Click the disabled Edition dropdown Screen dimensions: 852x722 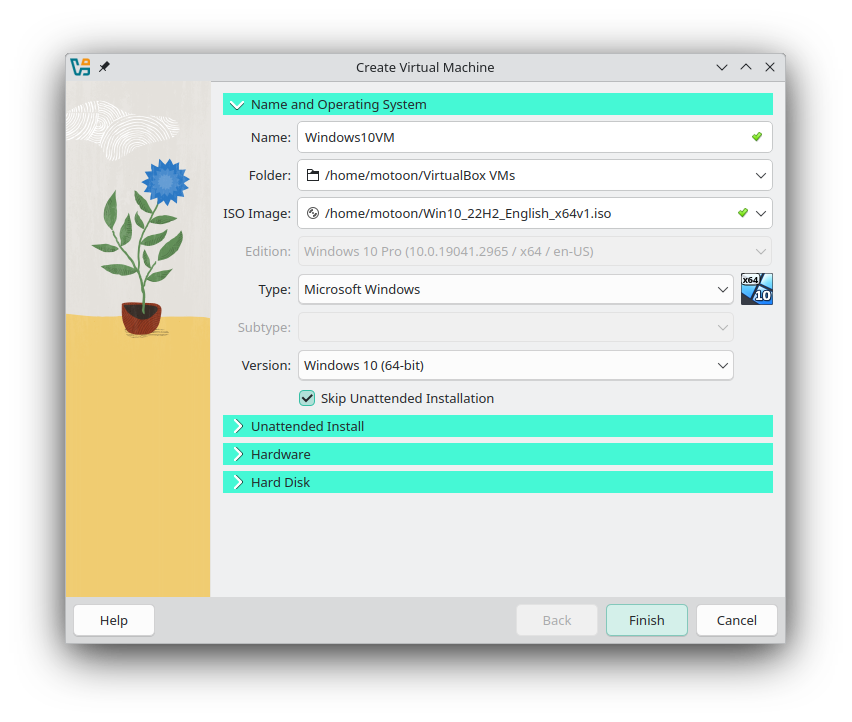[535, 252]
